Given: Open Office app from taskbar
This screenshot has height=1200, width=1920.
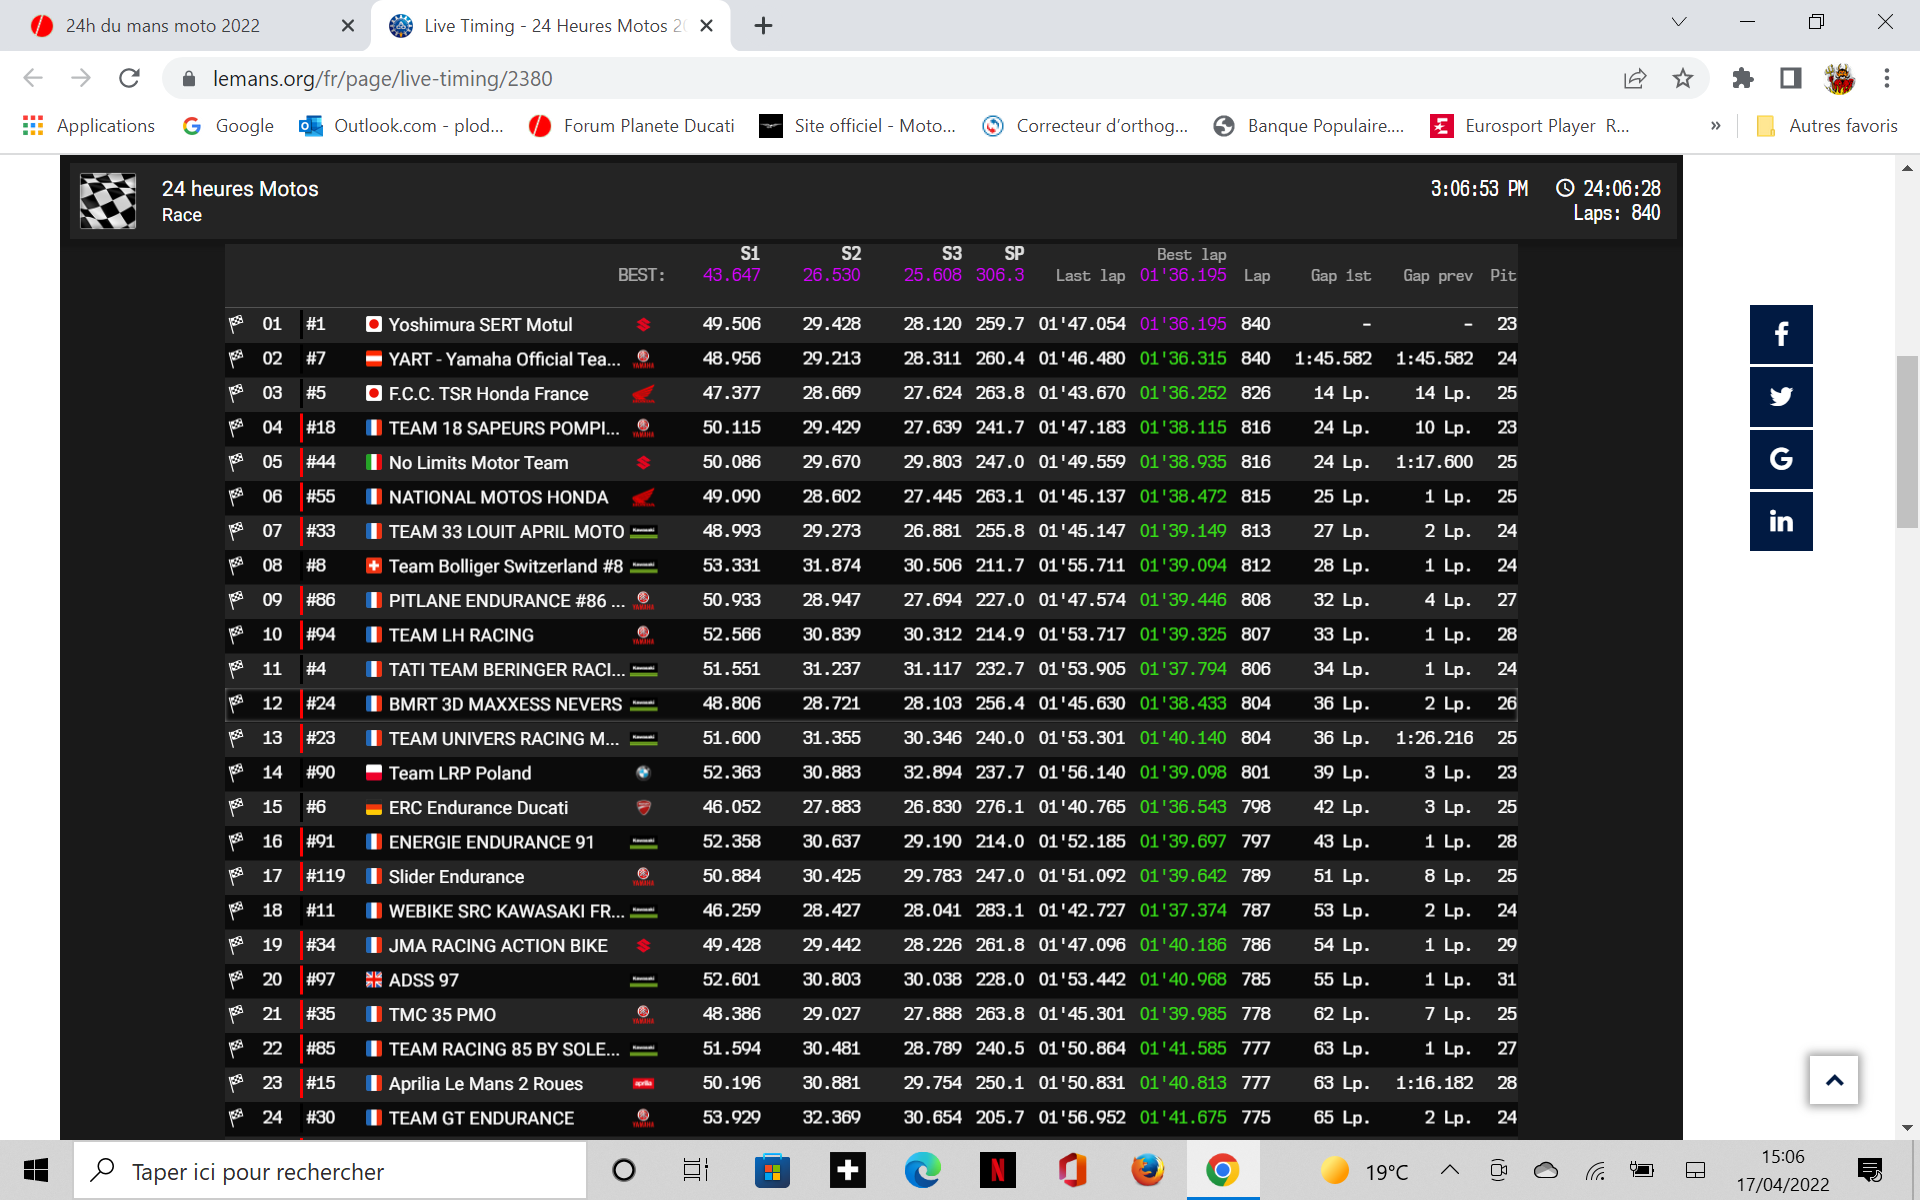Looking at the screenshot, I should (x=1072, y=1170).
